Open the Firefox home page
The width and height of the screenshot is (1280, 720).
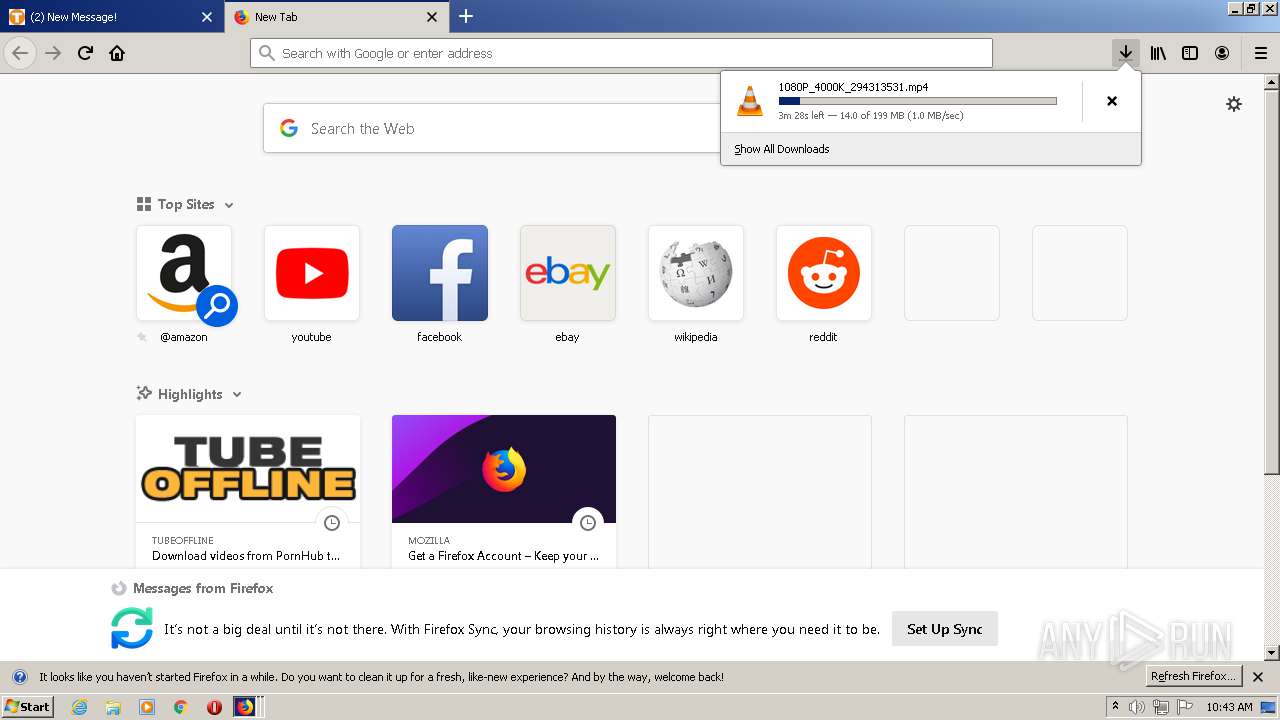point(117,53)
